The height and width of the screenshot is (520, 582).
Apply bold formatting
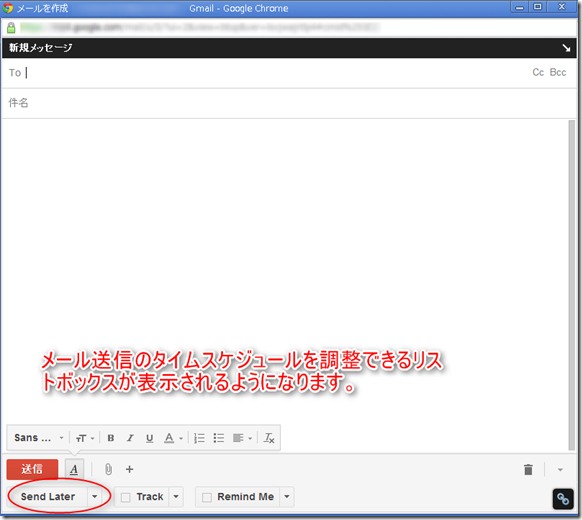pos(111,438)
